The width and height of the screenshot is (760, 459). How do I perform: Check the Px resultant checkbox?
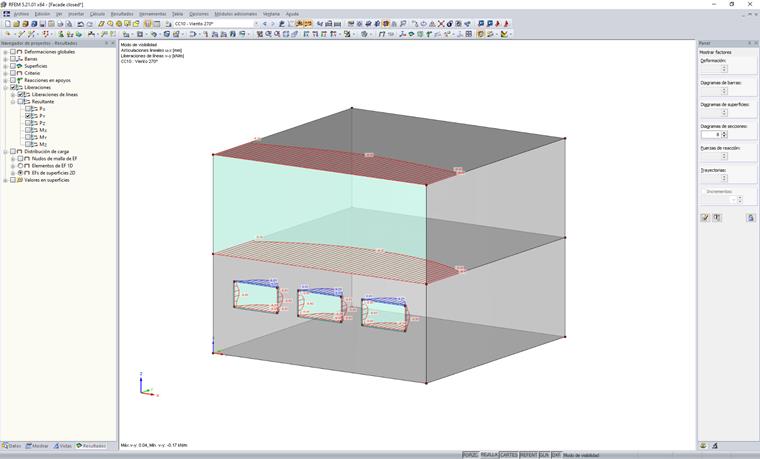[28, 109]
